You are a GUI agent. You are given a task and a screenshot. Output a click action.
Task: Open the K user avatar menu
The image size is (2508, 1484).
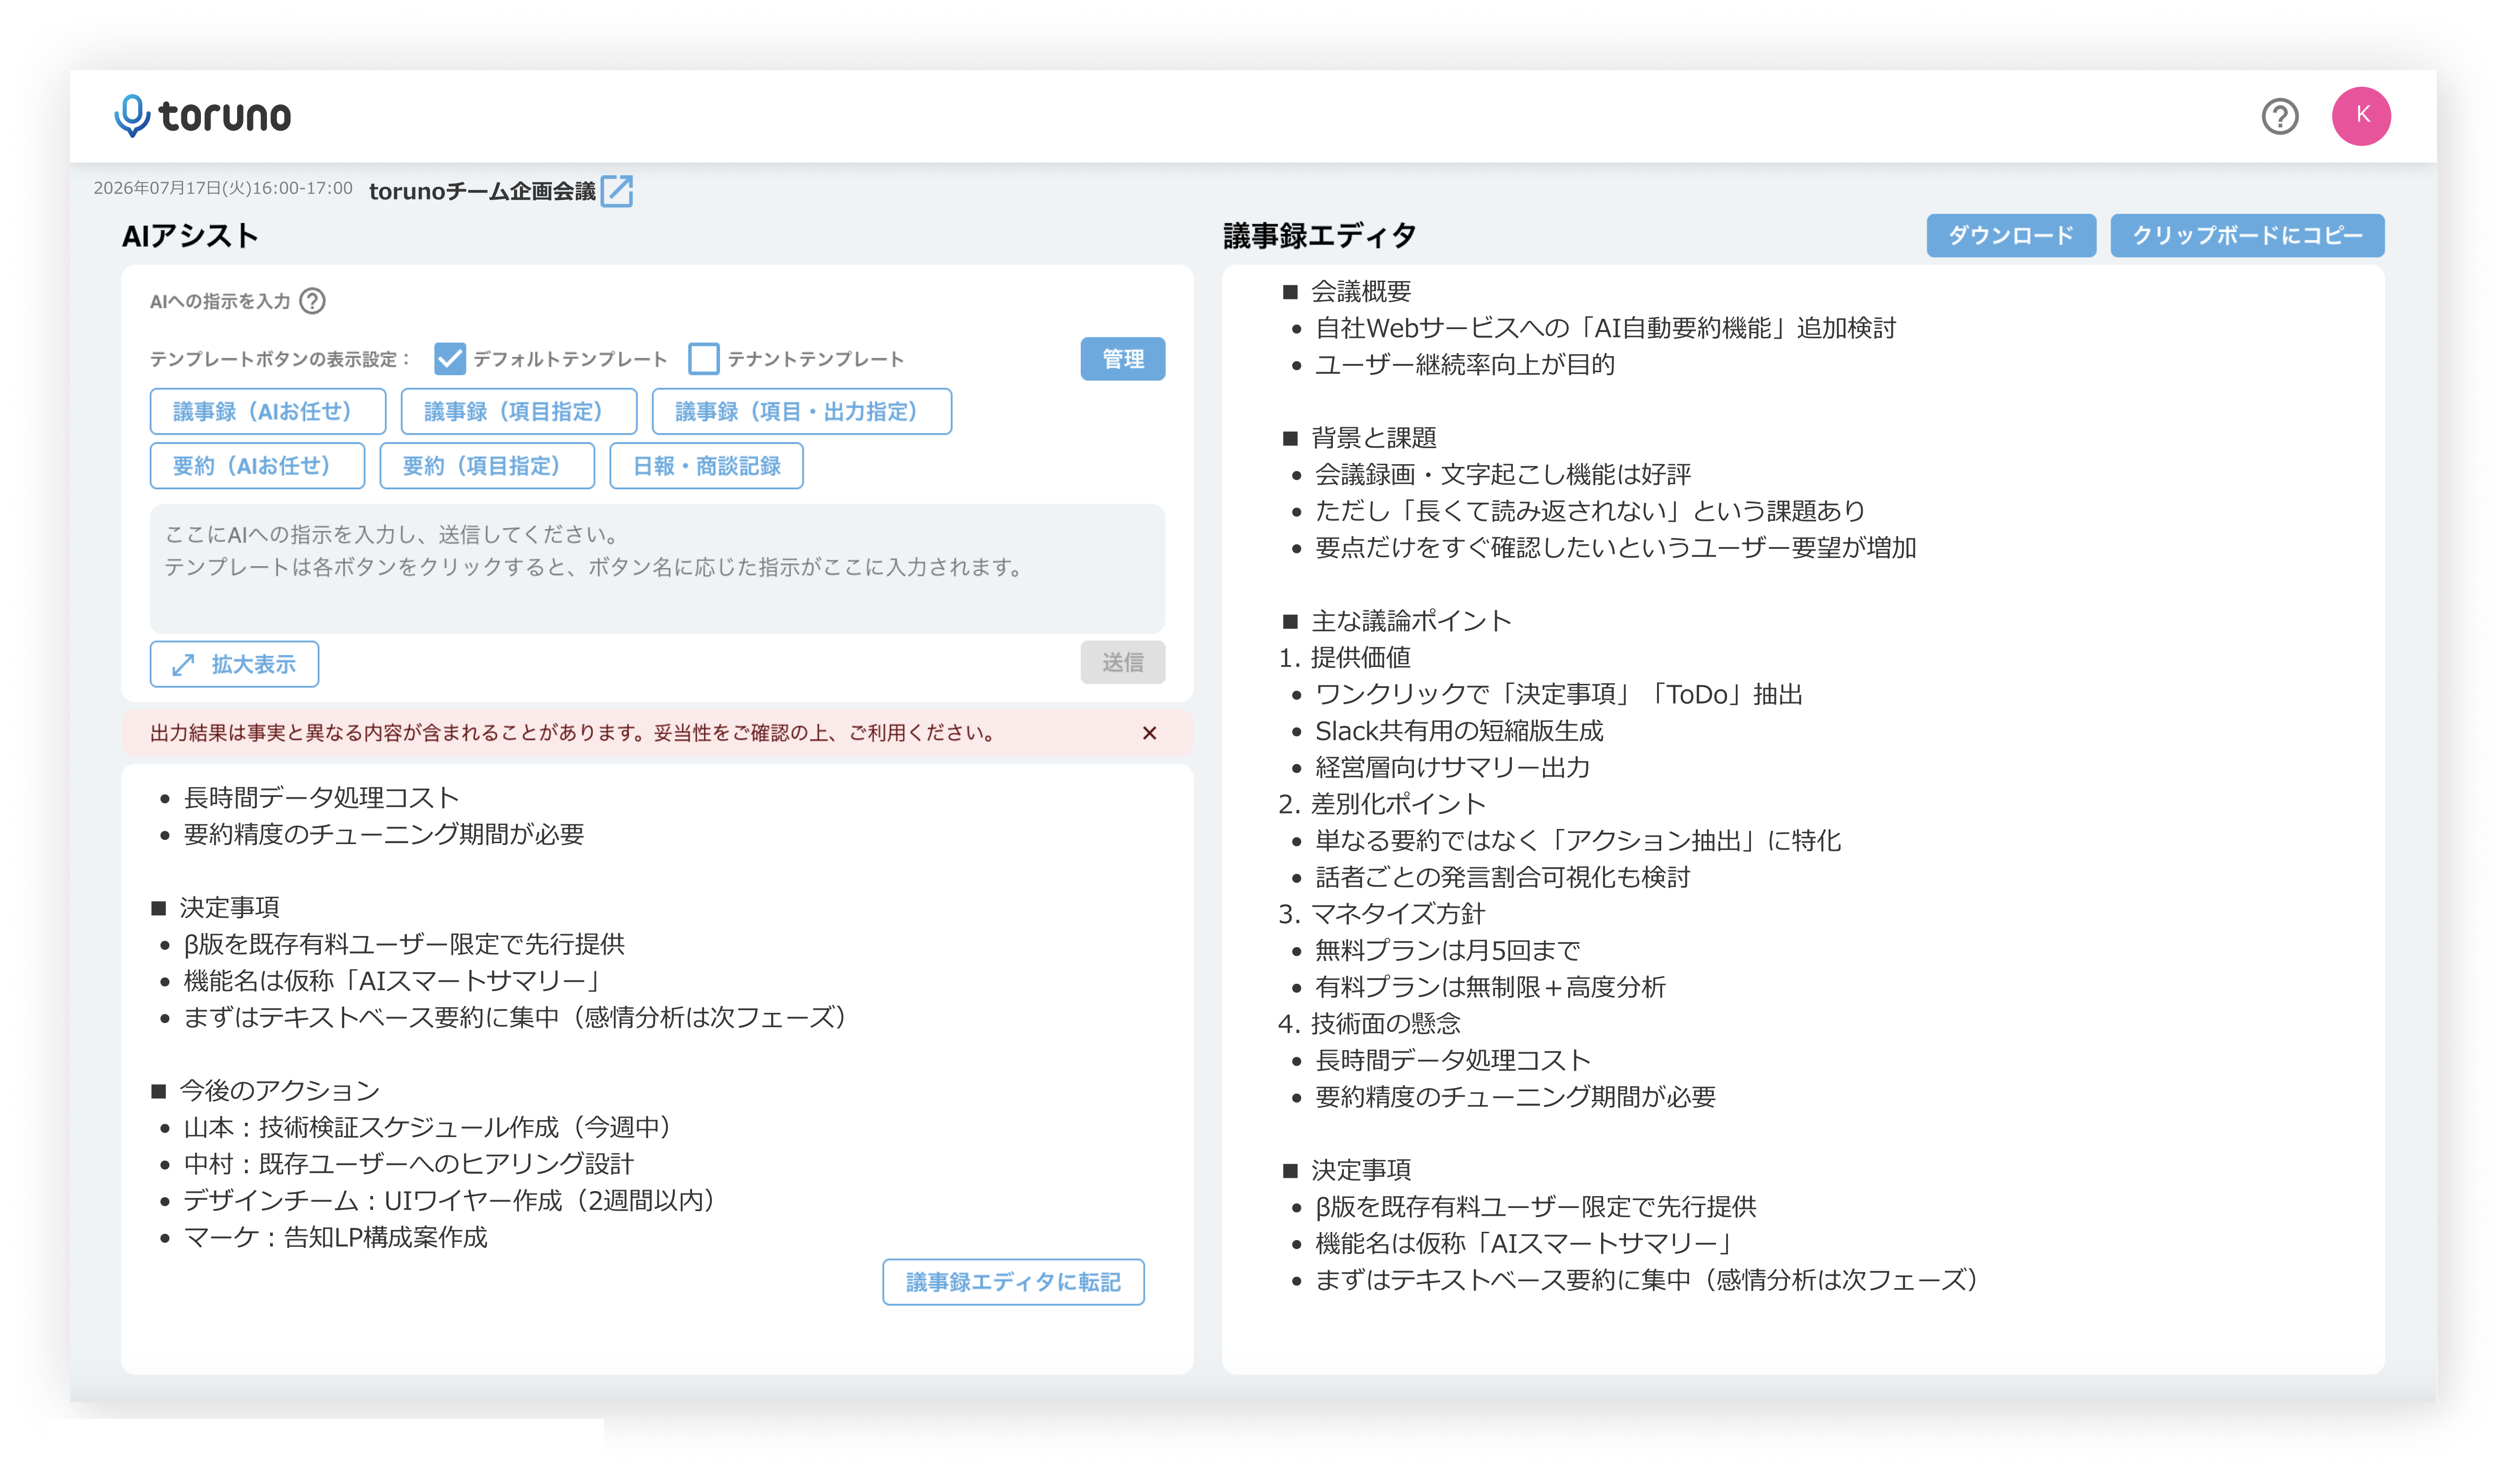[x=2360, y=116]
